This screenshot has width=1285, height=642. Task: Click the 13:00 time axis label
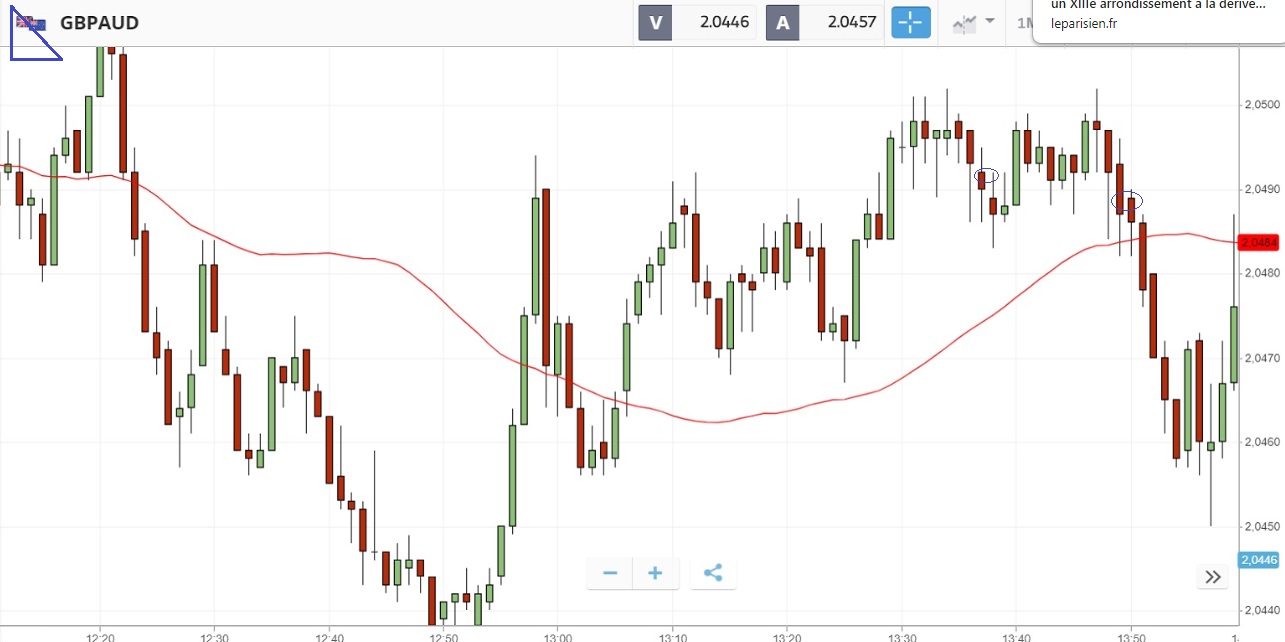click(x=558, y=636)
